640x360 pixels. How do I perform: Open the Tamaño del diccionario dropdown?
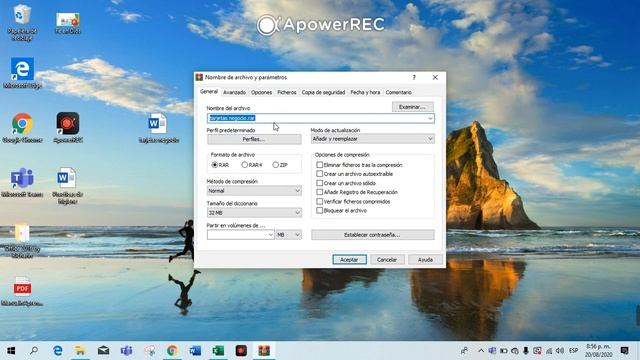254,213
